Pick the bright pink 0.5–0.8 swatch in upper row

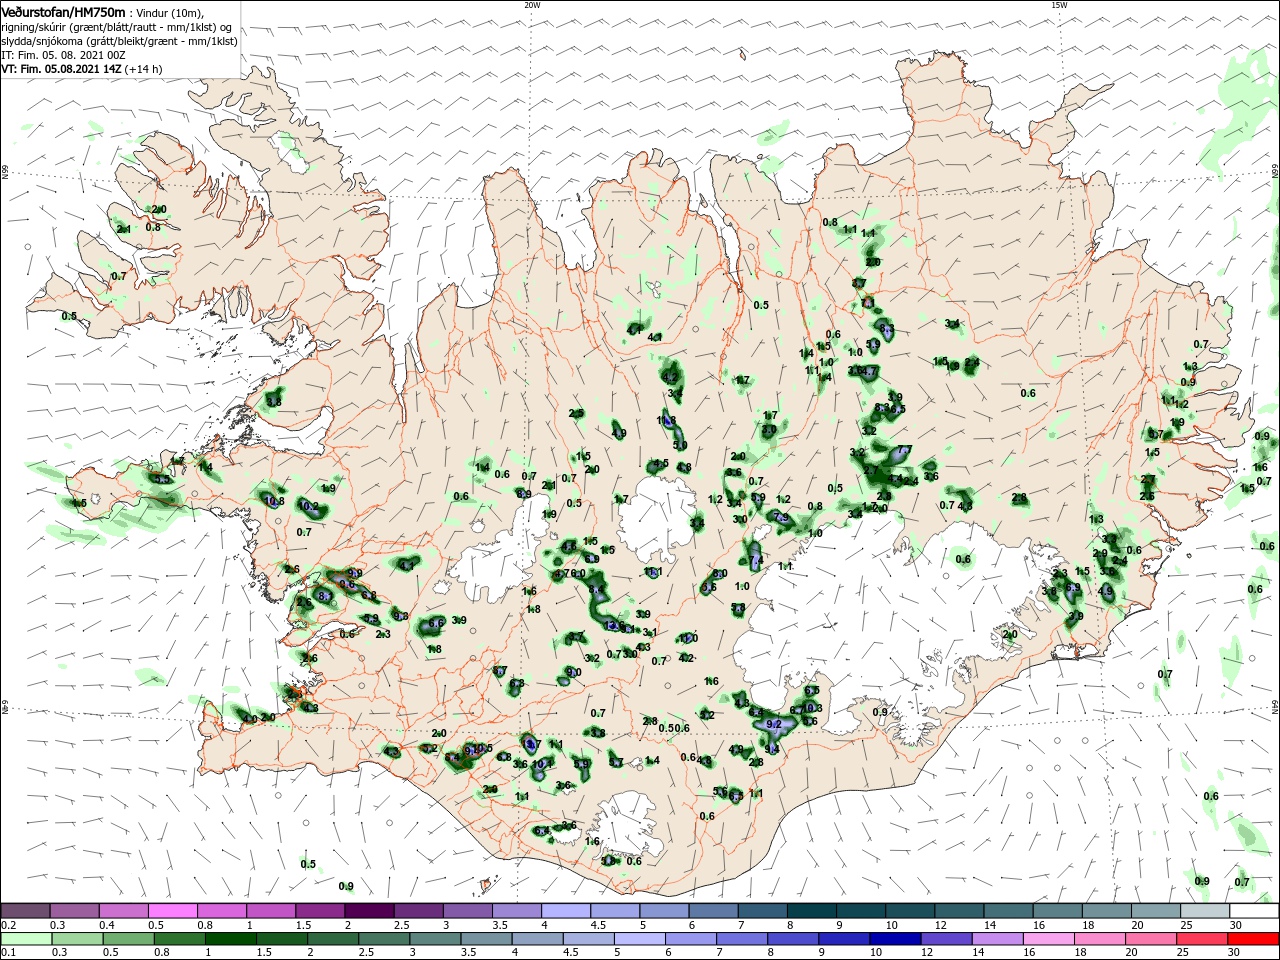pyautogui.click(x=173, y=911)
